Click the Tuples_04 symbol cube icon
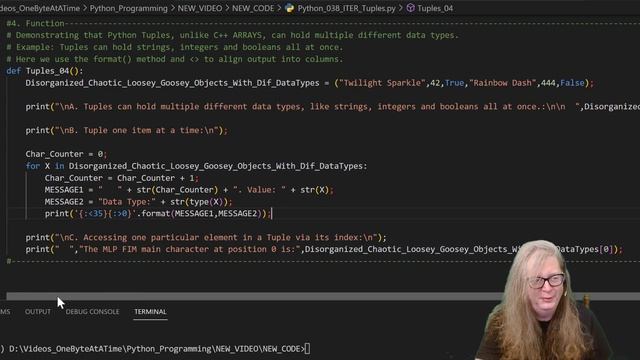This screenshot has height=360, width=640. pos(411,8)
